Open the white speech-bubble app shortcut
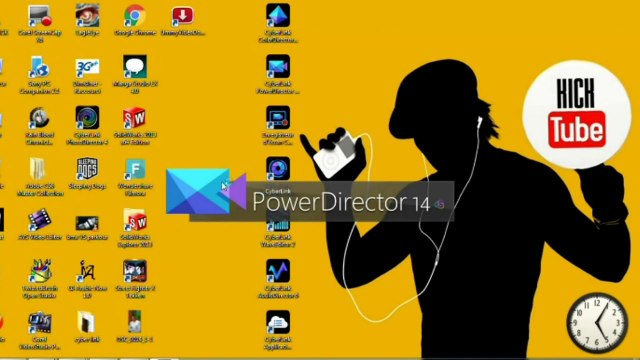 135,67
